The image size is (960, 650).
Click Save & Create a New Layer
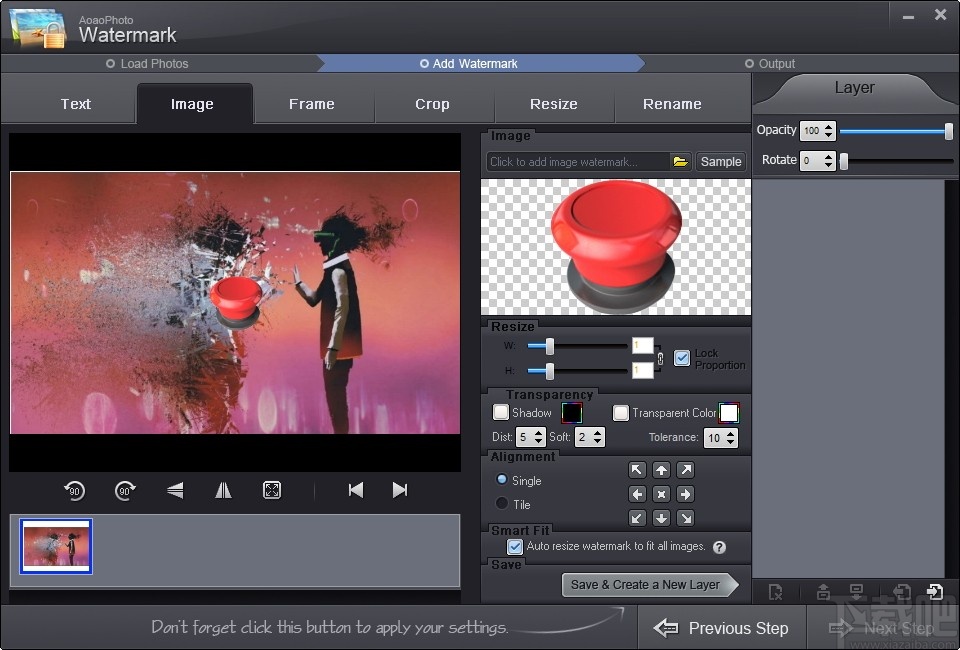coord(645,585)
